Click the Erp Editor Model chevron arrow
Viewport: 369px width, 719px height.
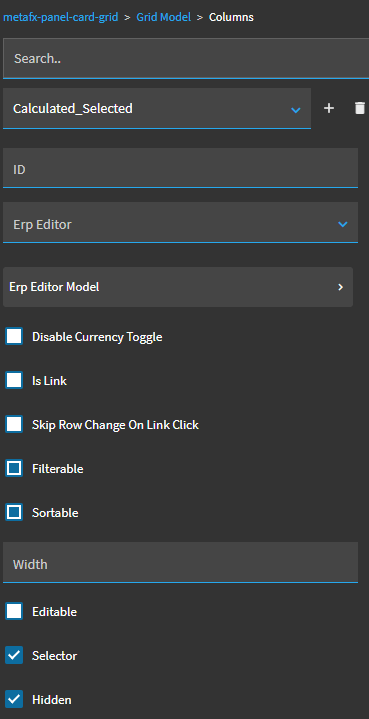341,287
